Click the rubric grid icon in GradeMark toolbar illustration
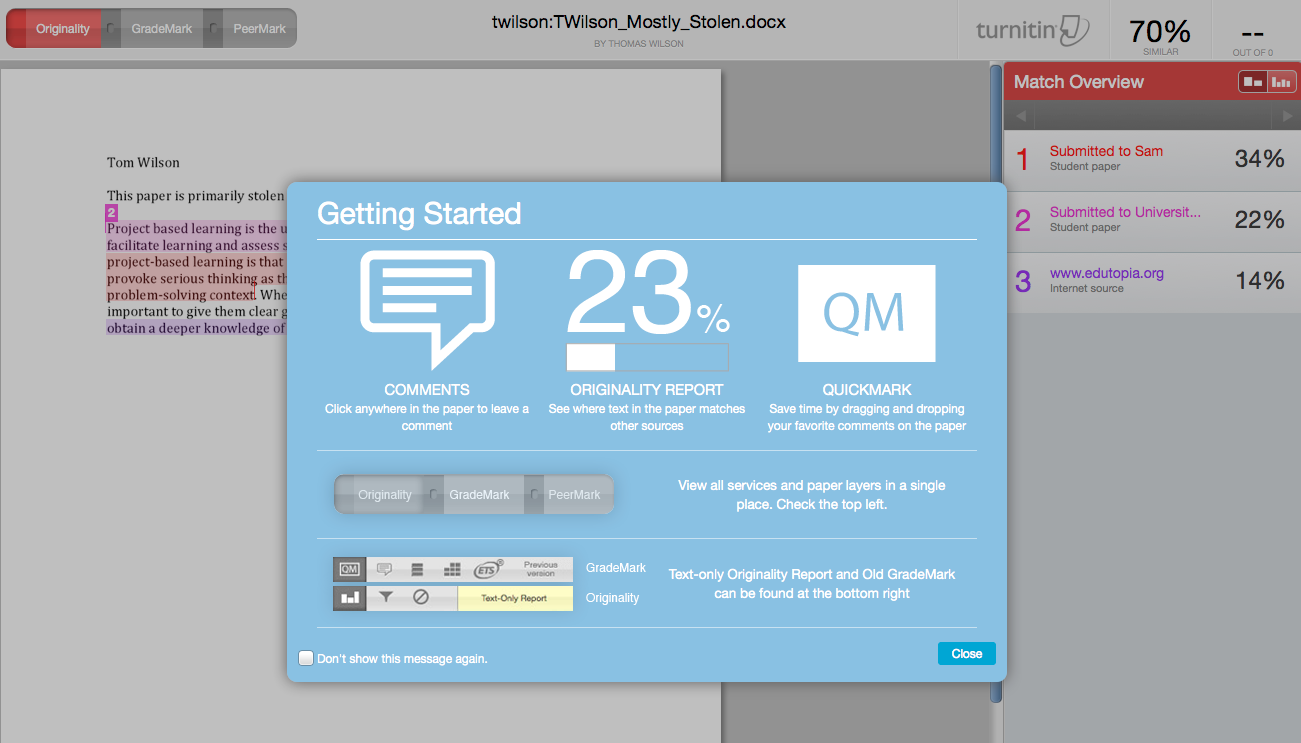This screenshot has width=1301, height=743. [x=453, y=569]
